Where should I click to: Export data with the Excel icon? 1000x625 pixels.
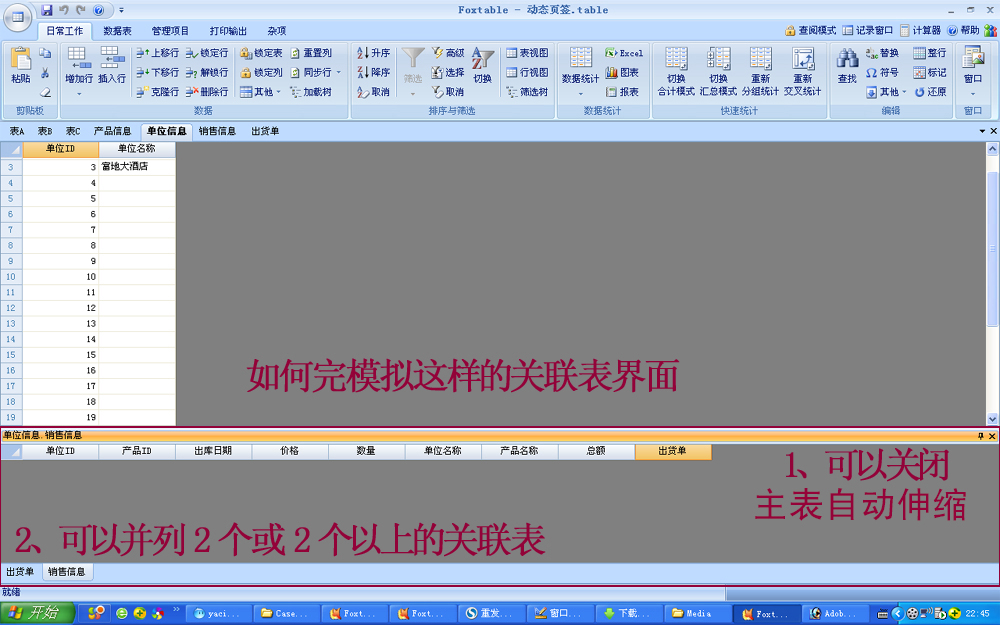coord(624,53)
